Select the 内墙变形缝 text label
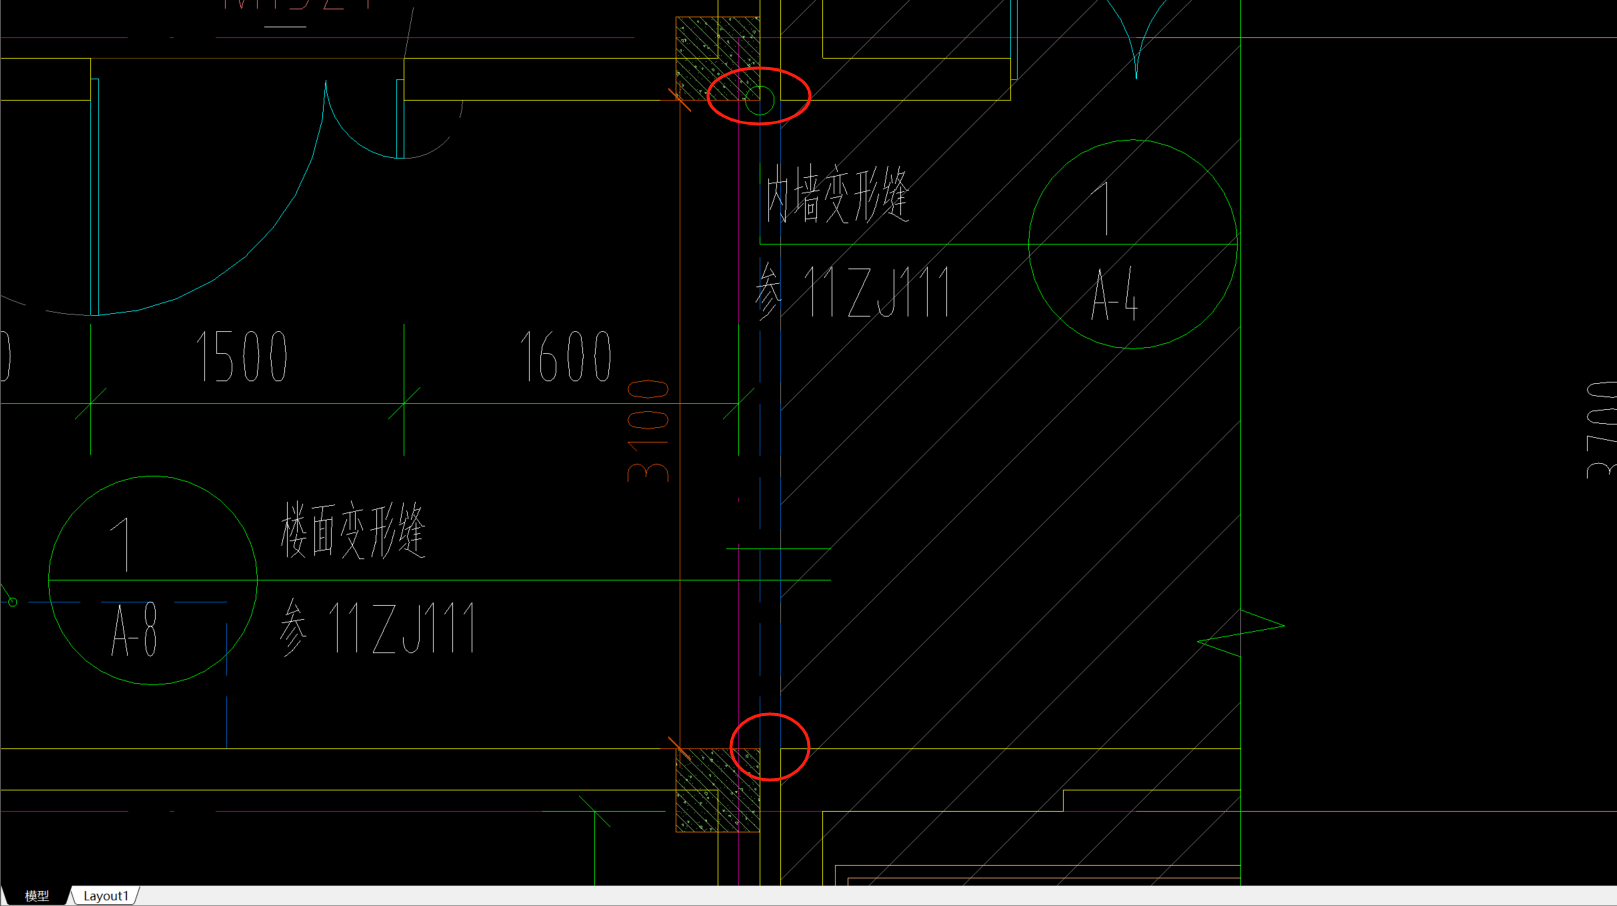The image size is (1617, 906). pyautogui.click(x=838, y=195)
